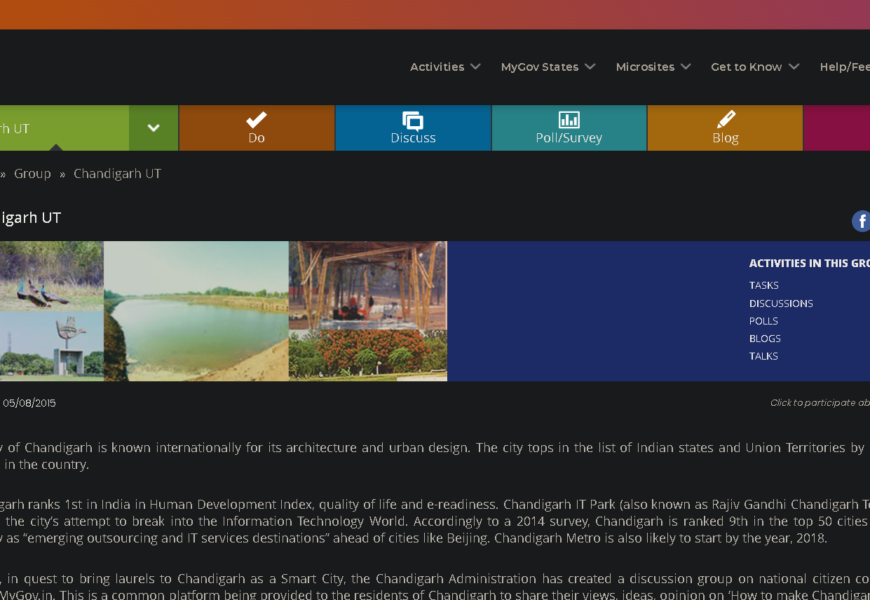The height and width of the screenshot is (600, 870).
Task: Click the Do checkmark icon
Action: click(256, 119)
